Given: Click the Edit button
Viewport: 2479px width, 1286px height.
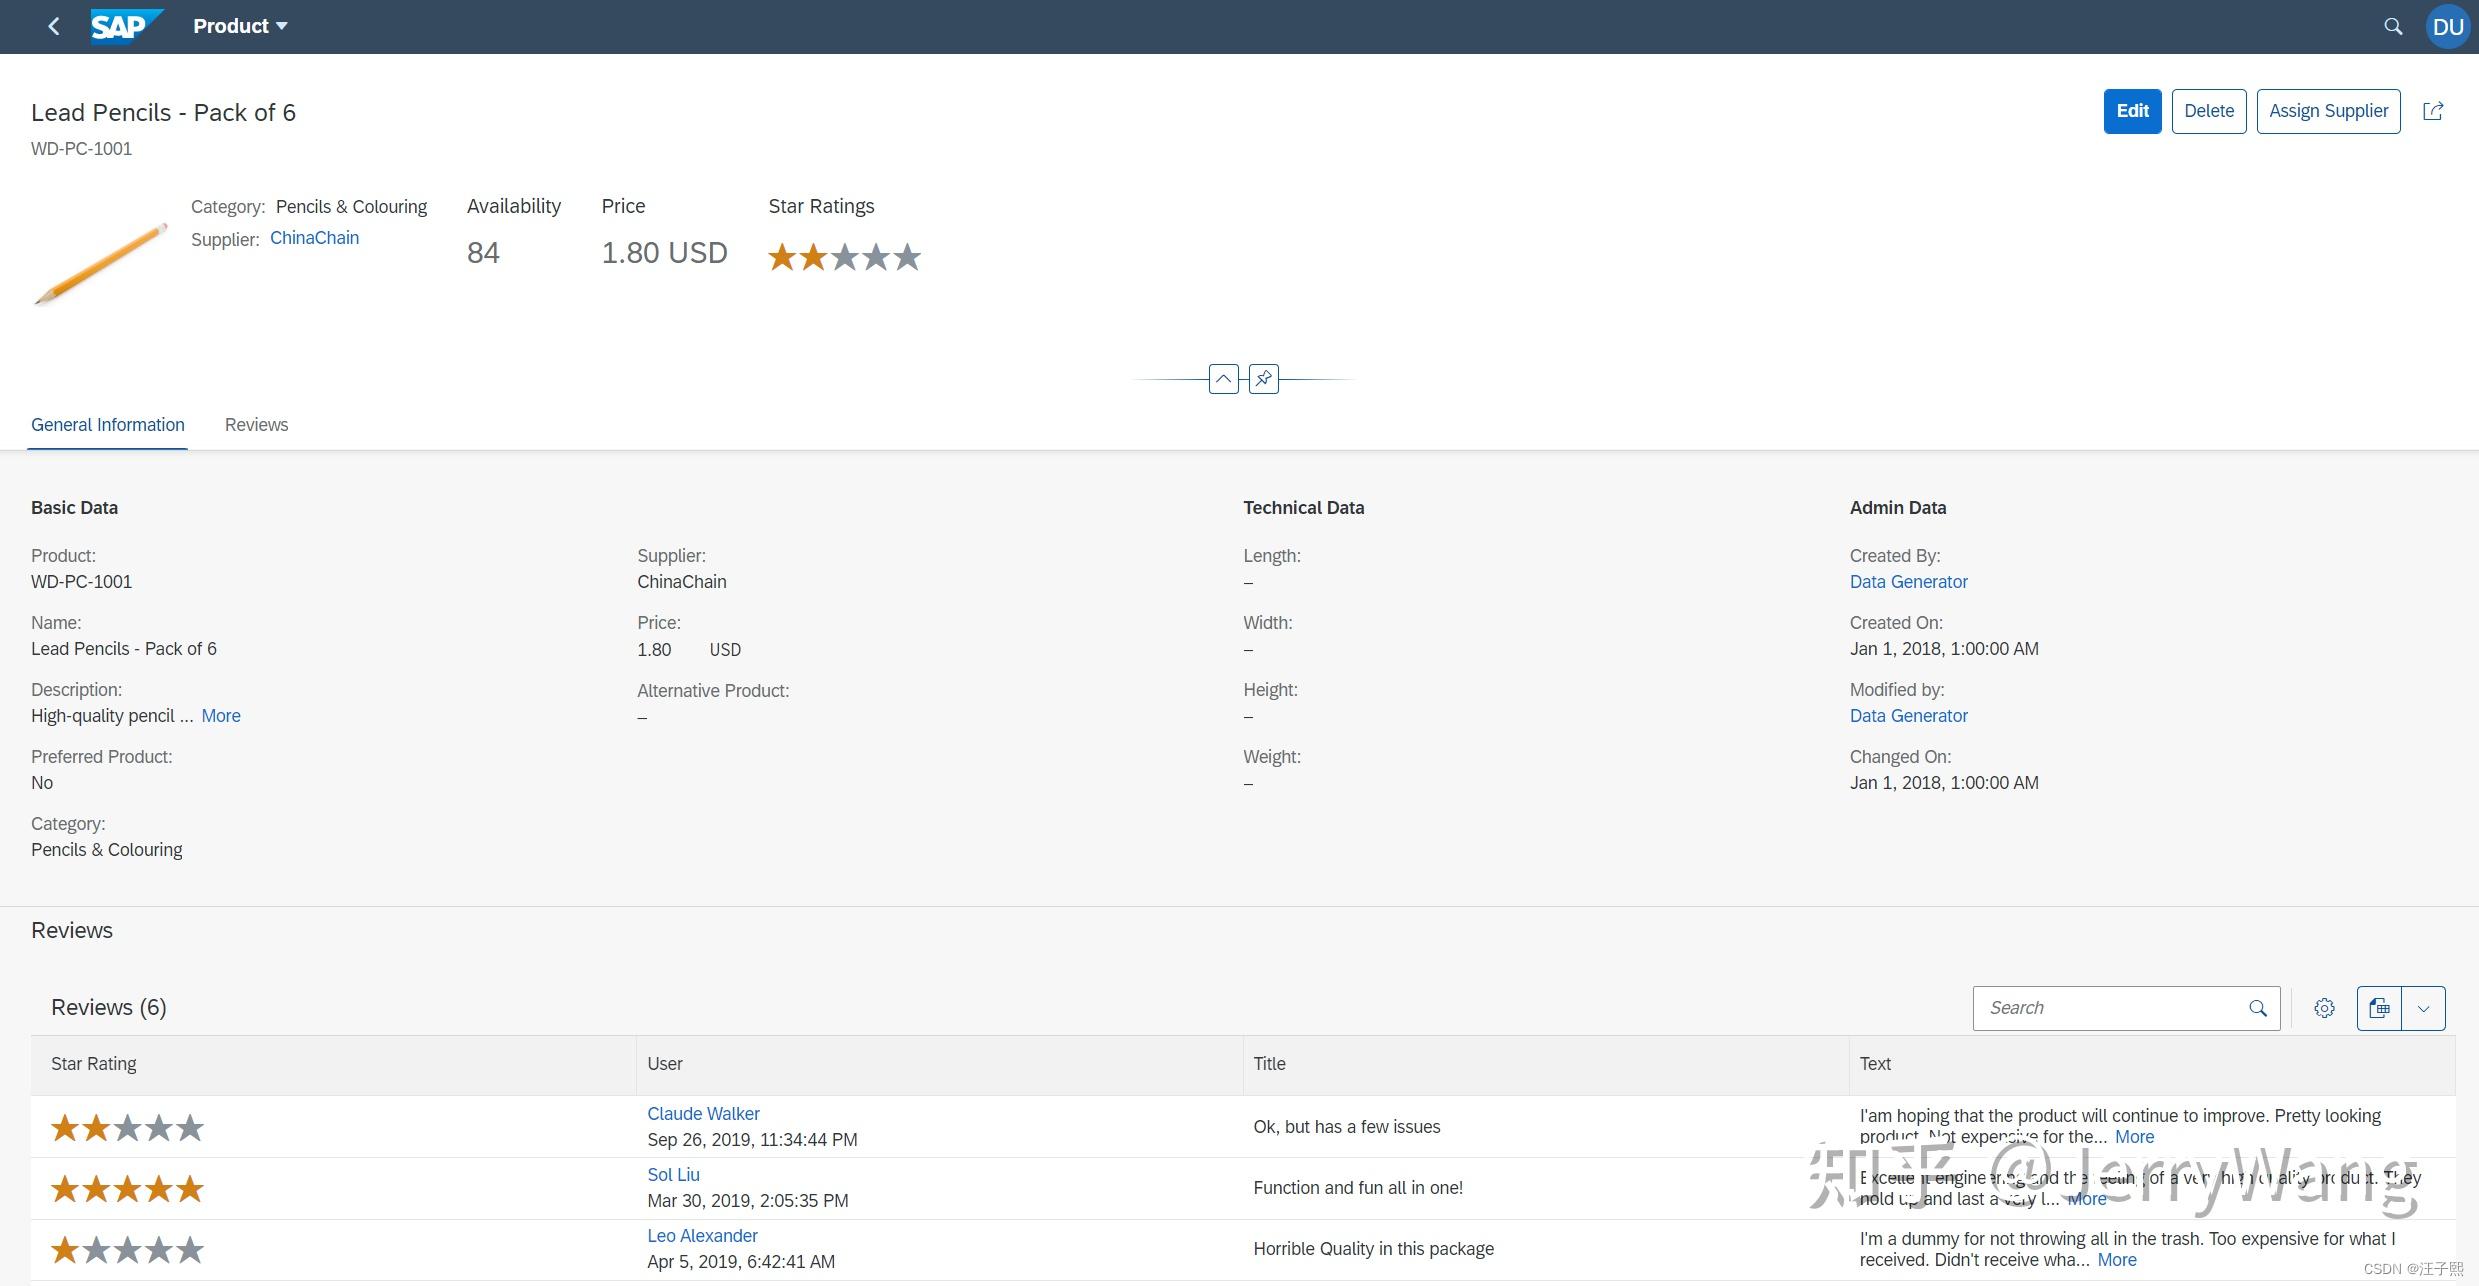Looking at the screenshot, I should pyautogui.click(x=2132, y=110).
